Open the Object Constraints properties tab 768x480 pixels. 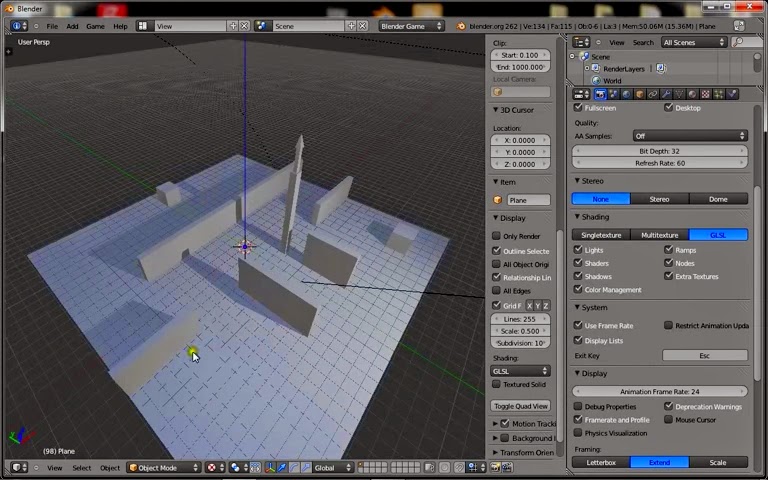[x=653, y=94]
